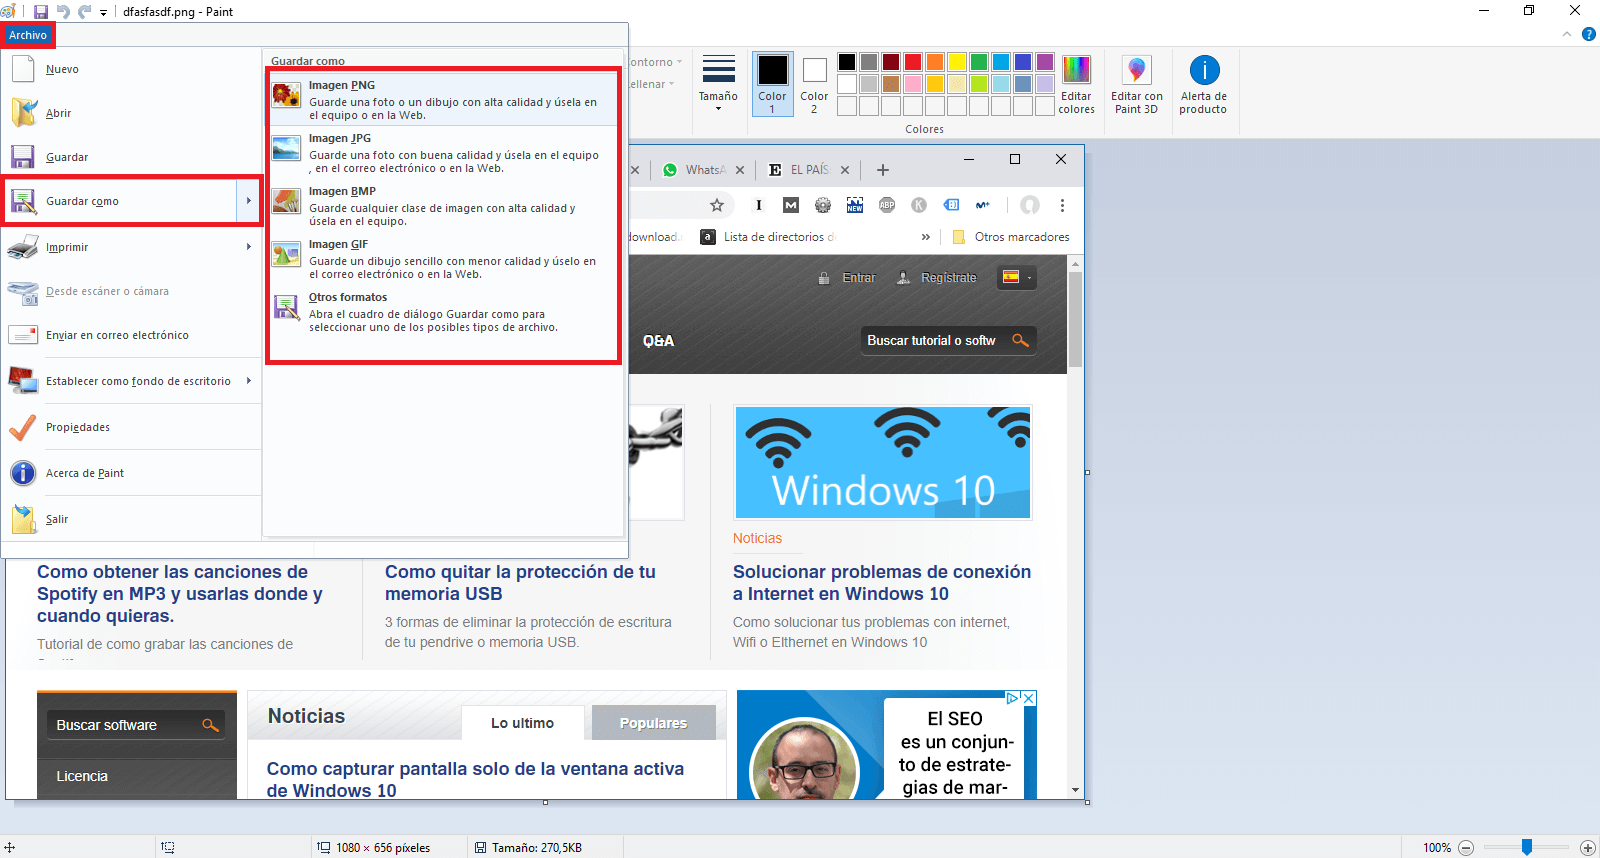
Task: Save as Imagen JPG
Action: 443,152
